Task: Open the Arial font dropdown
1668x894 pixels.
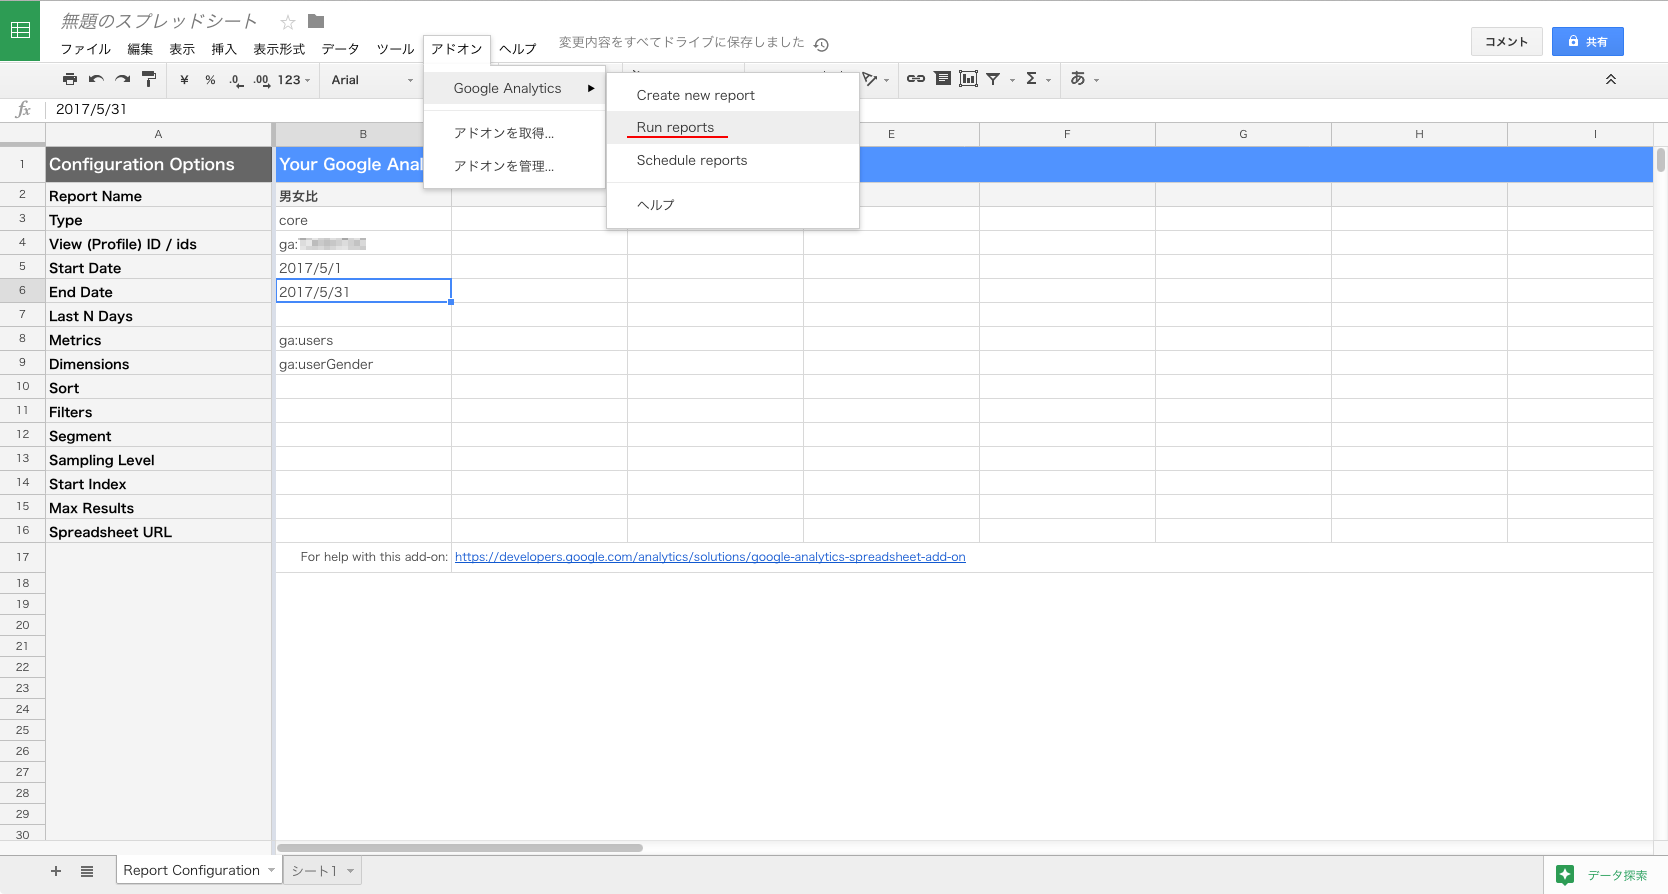Action: pos(372,80)
